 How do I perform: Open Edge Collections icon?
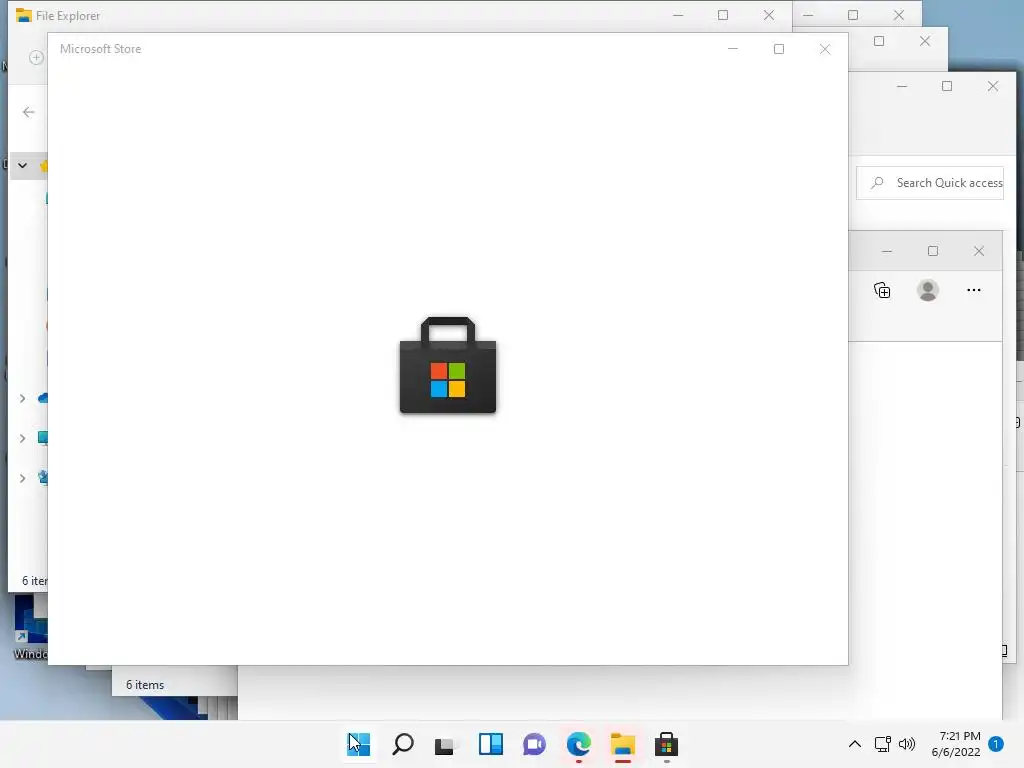[882, 290]
